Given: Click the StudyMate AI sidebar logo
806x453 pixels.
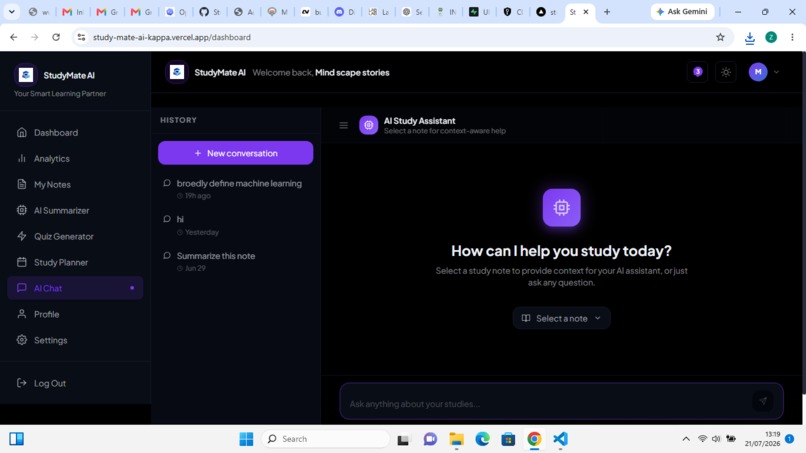Looking at the screenshot, I should 26,75.
